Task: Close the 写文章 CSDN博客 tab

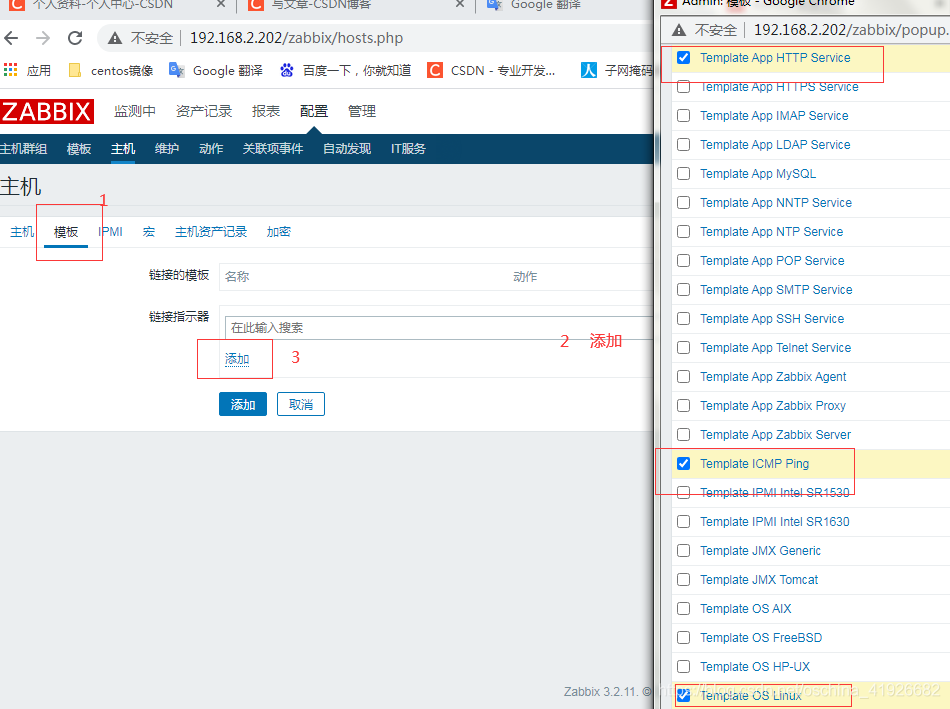Action: pos(460,4)
